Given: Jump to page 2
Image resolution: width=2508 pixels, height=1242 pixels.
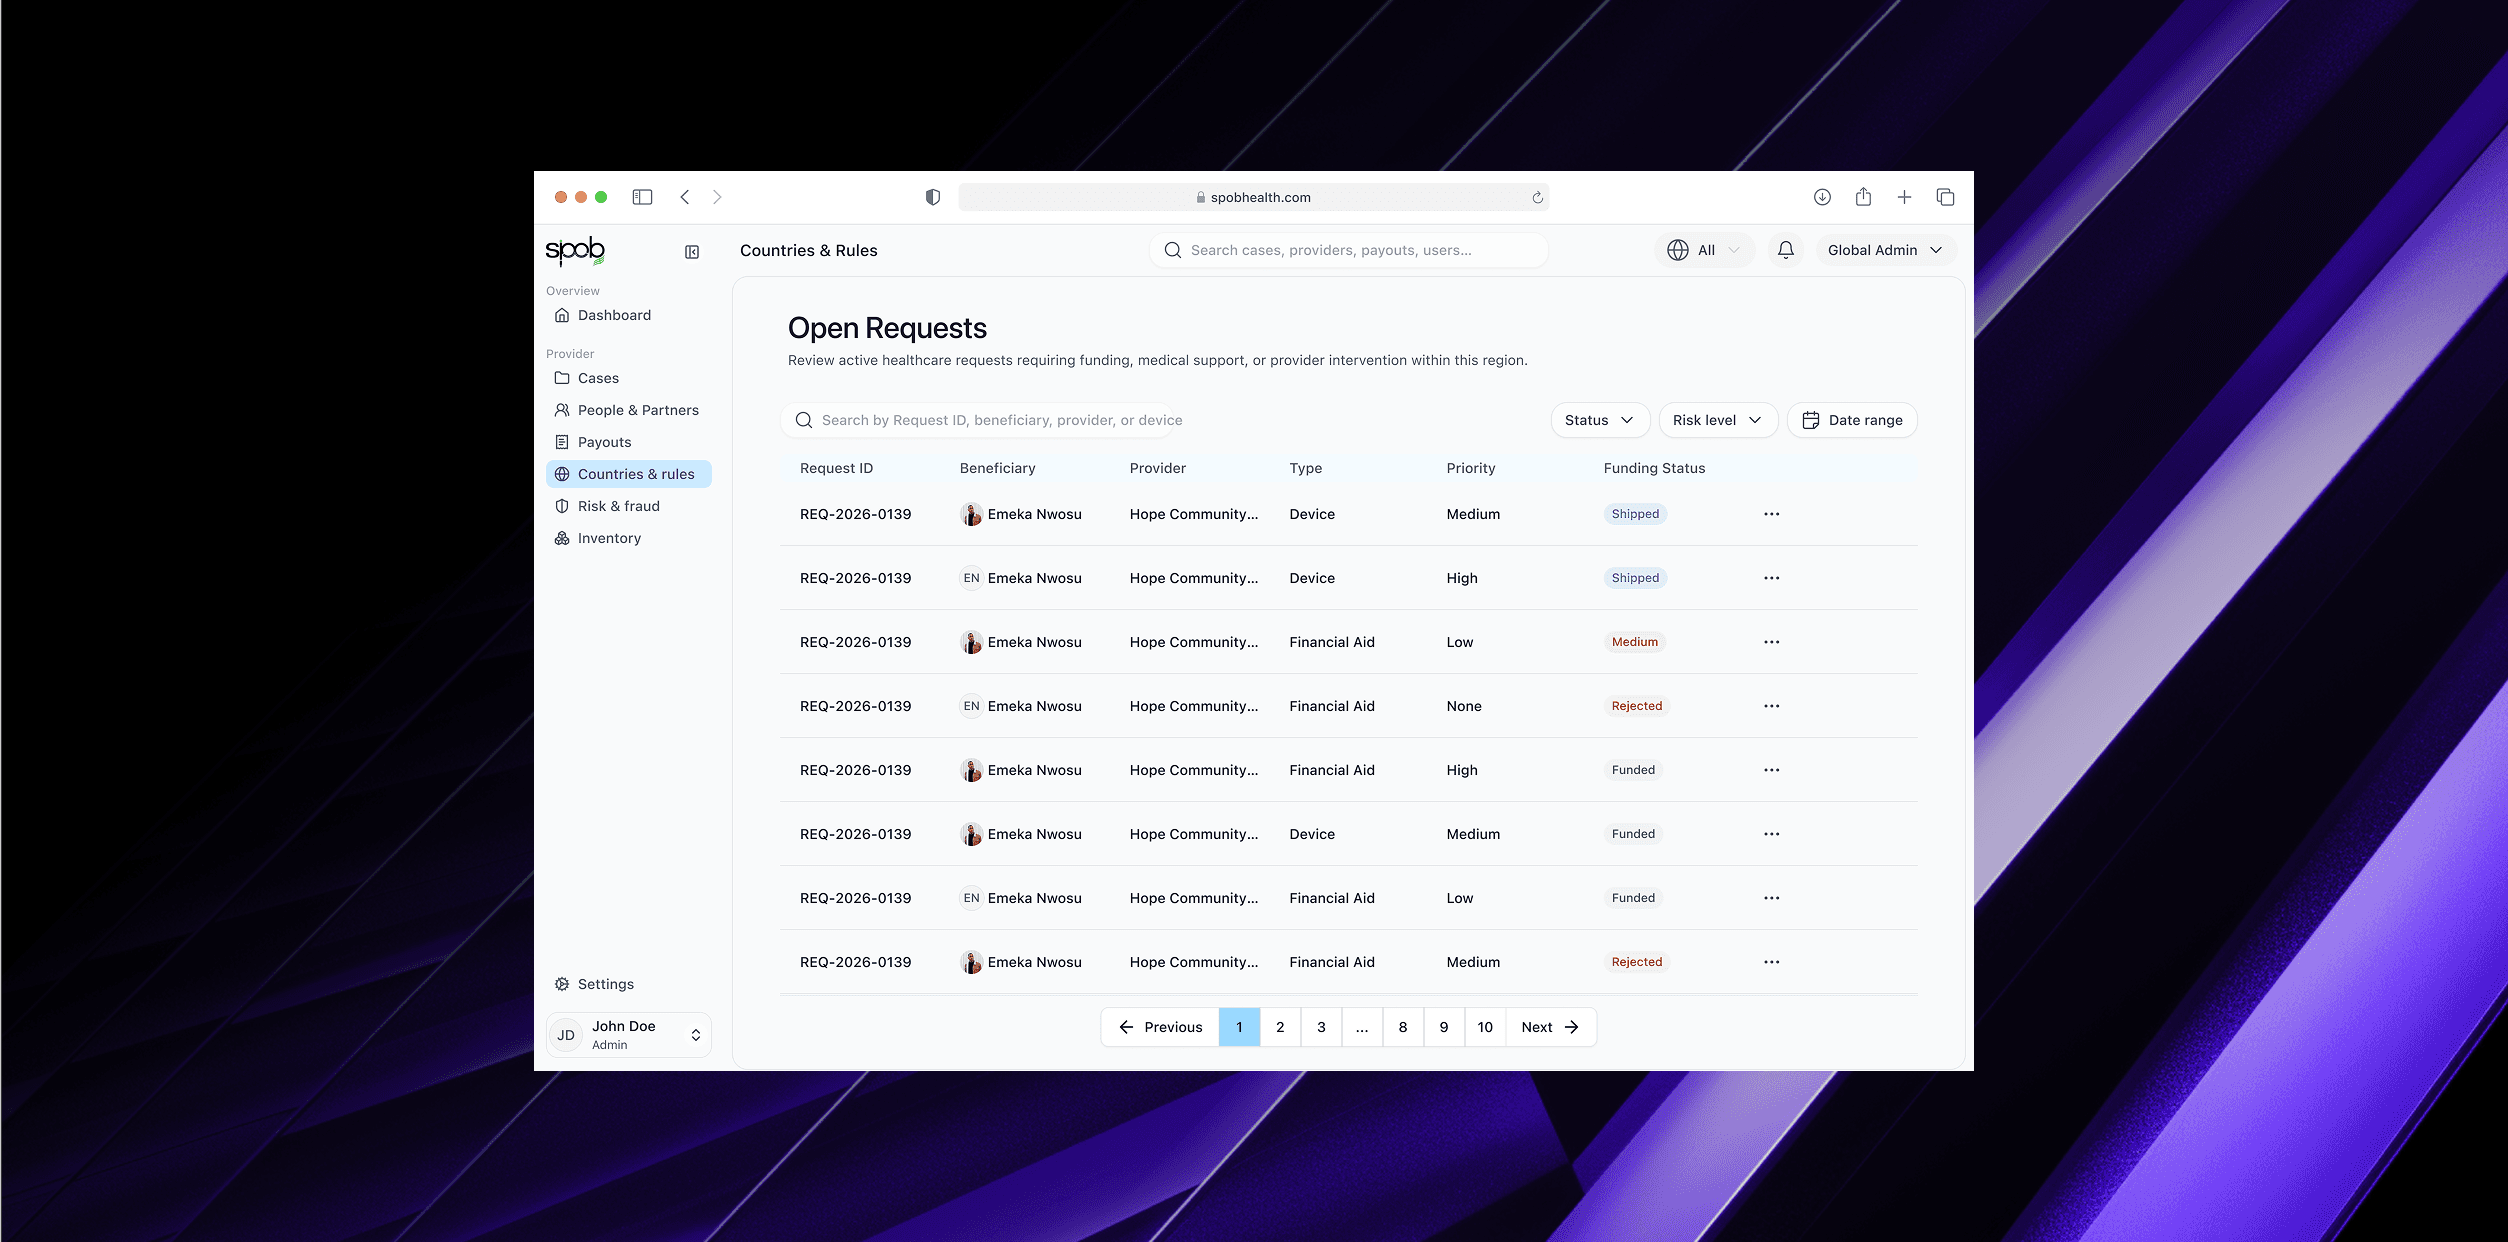Looking at the screenshot, I should 1280,1027.
